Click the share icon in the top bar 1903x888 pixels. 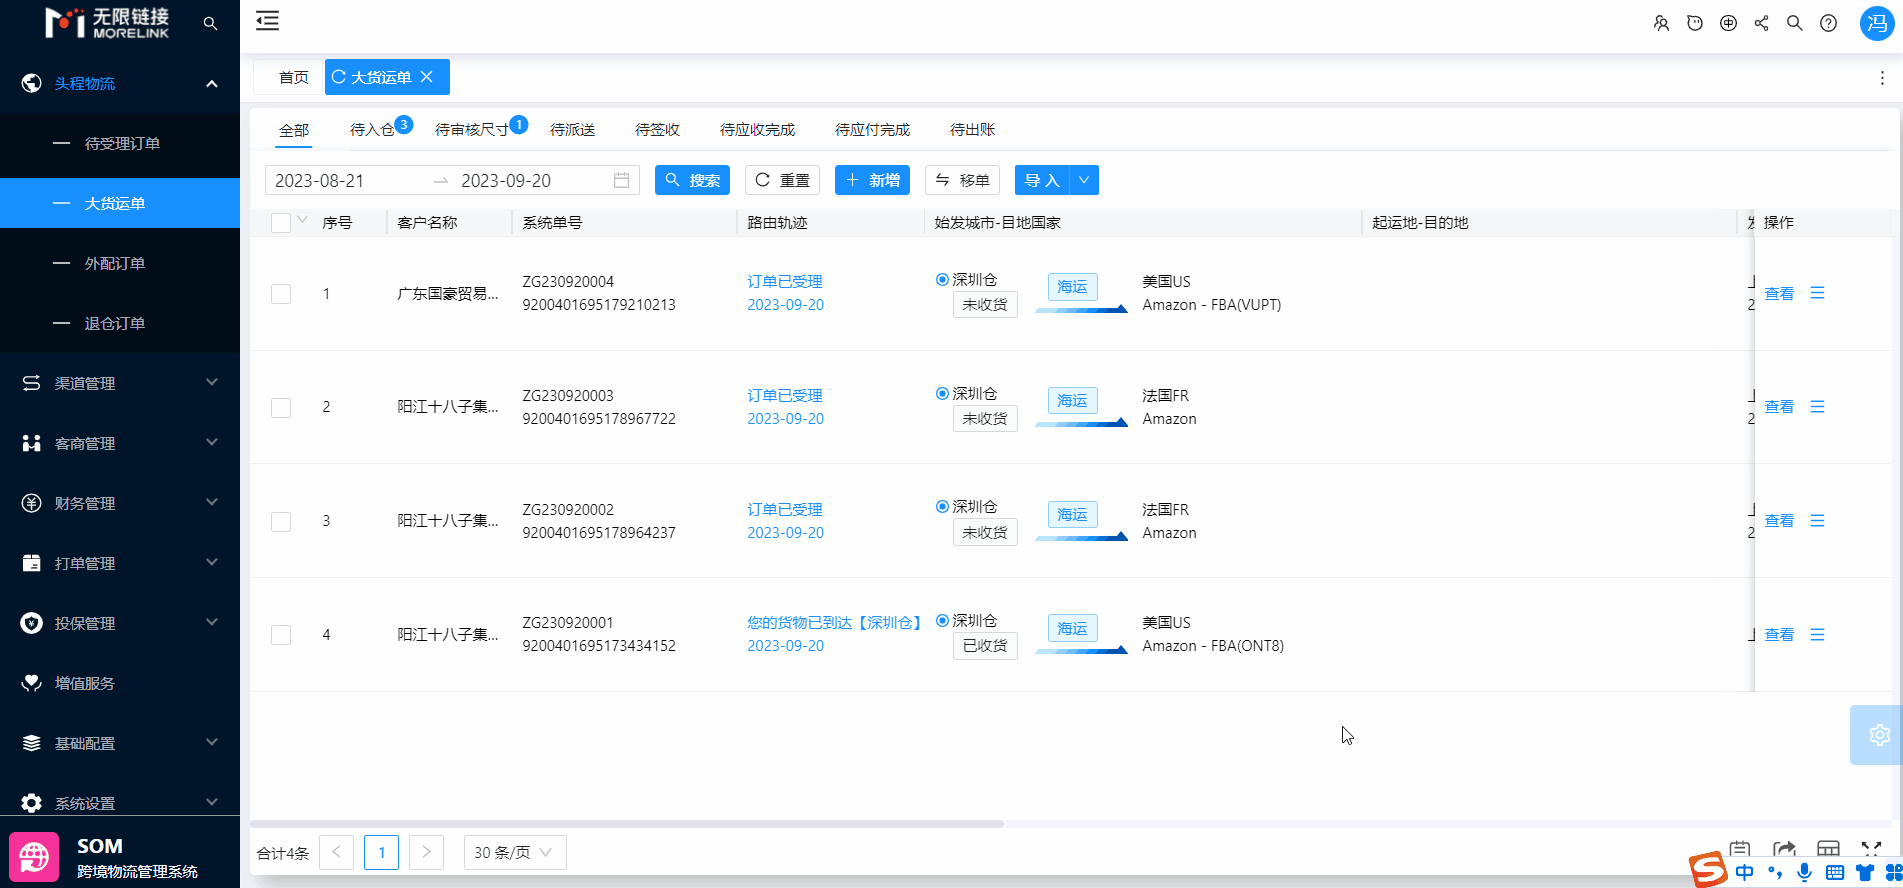pyautogui.click(x=1761, y=23)
